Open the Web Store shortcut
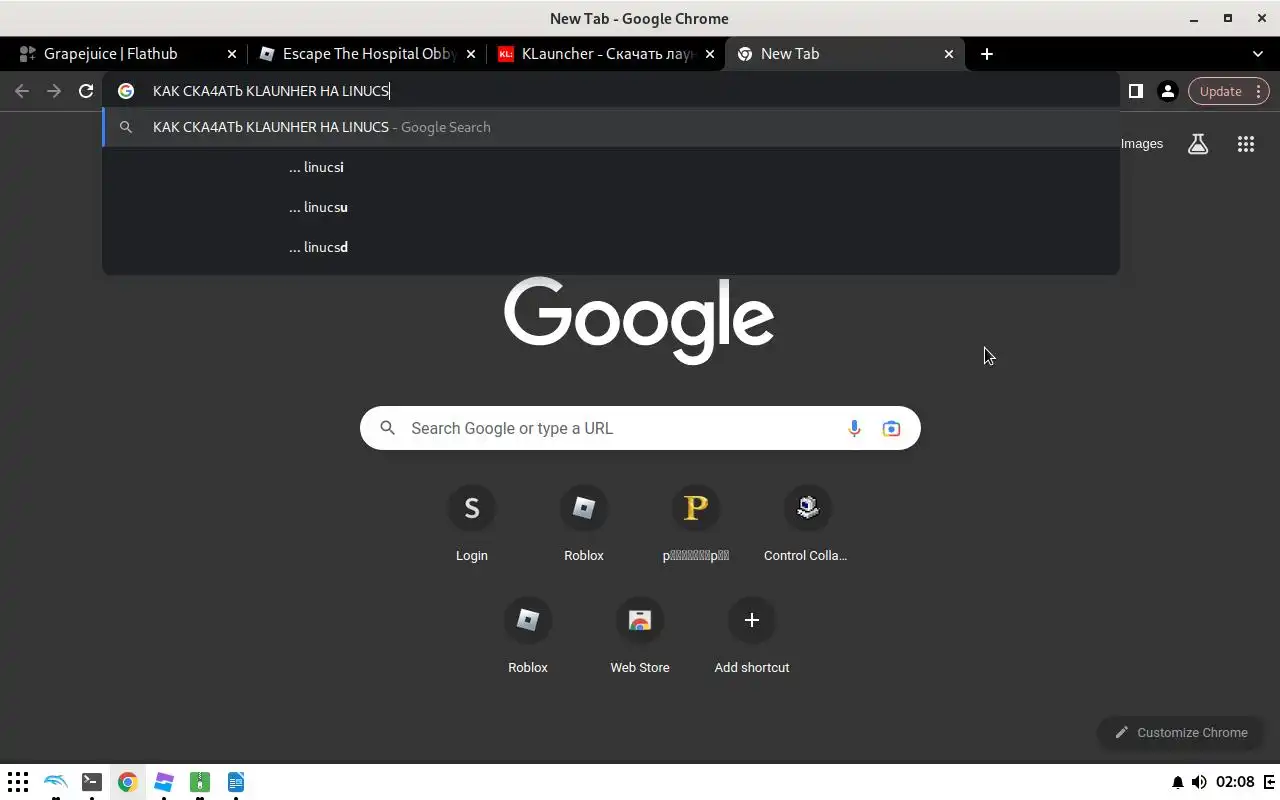 (640, 636)
